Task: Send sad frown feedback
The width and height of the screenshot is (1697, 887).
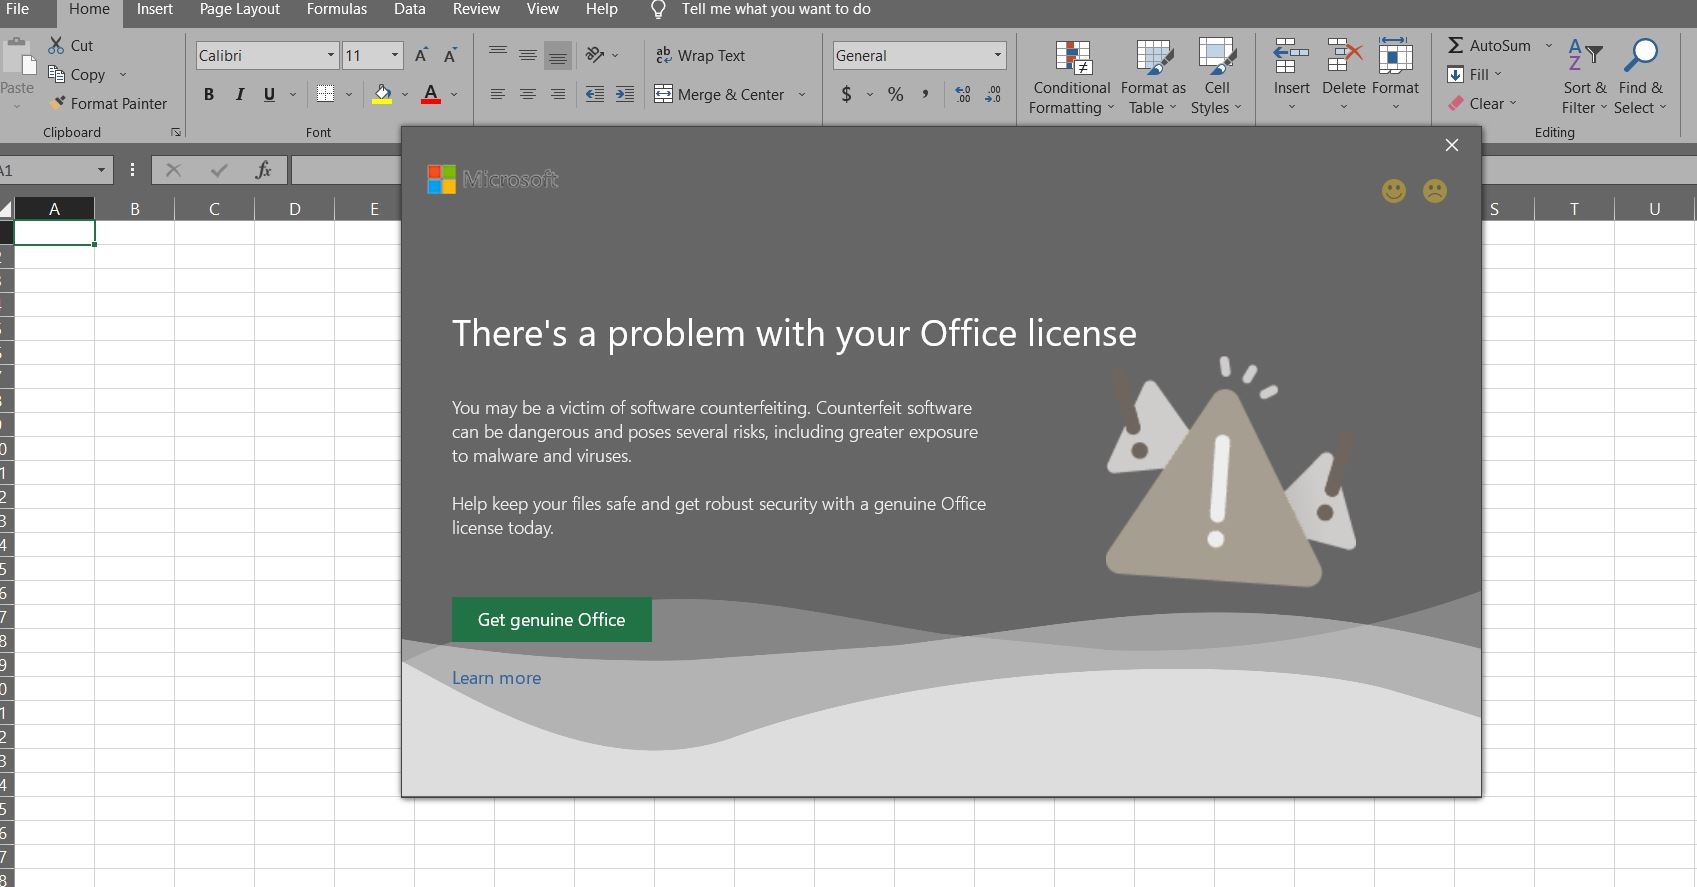Action: 1435,191
